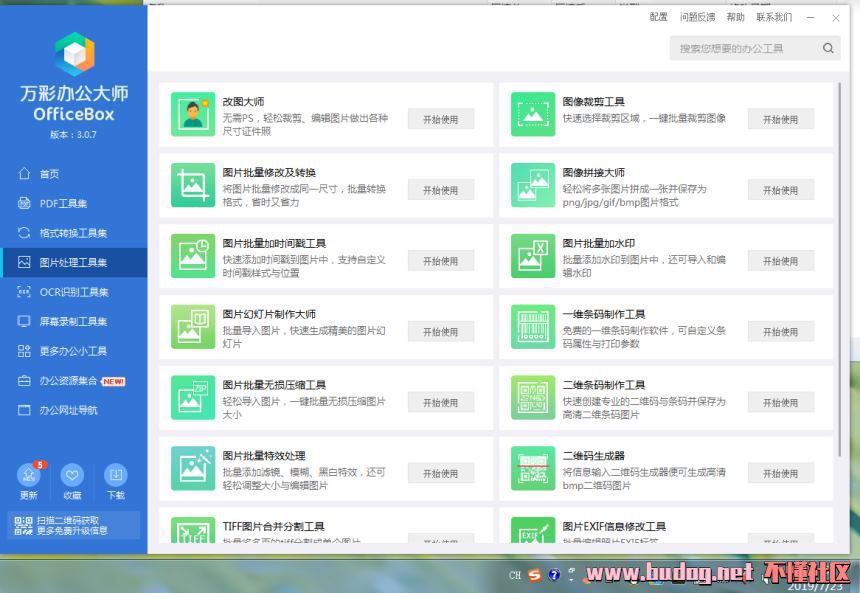860x593 pixels.
Task: Click the 二维码生成器 title text
Action: (x=593, y=455)
